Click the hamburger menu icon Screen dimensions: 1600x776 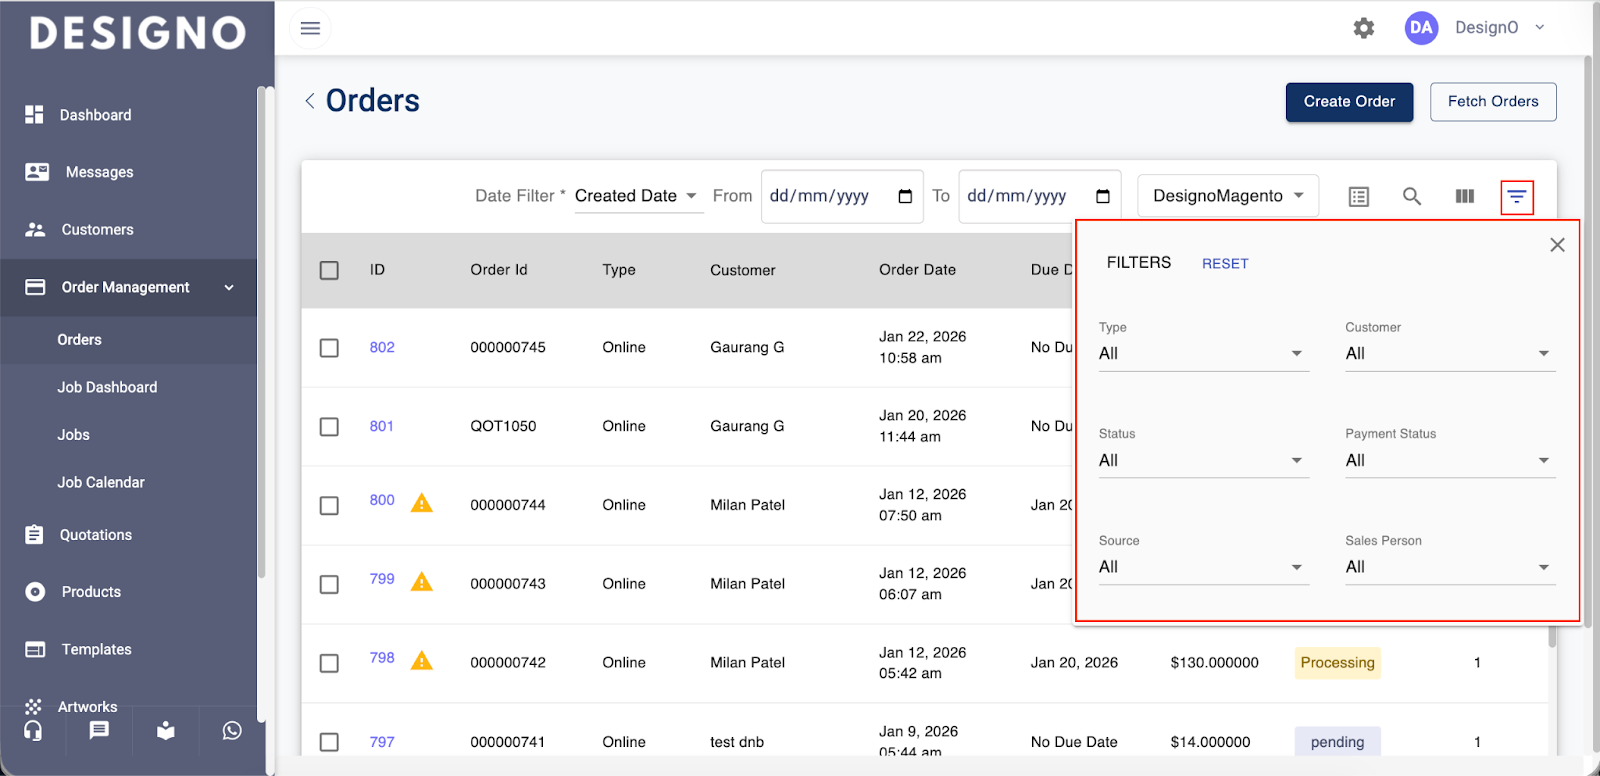tap(310, 28)
